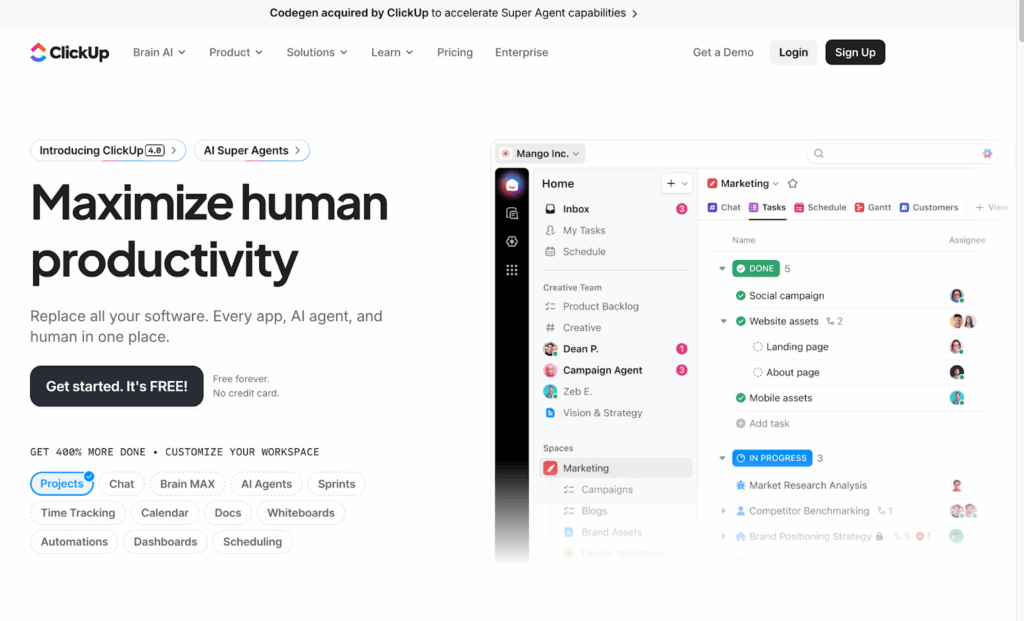Click the Get started. It's FREE! button

coord(117,386)
